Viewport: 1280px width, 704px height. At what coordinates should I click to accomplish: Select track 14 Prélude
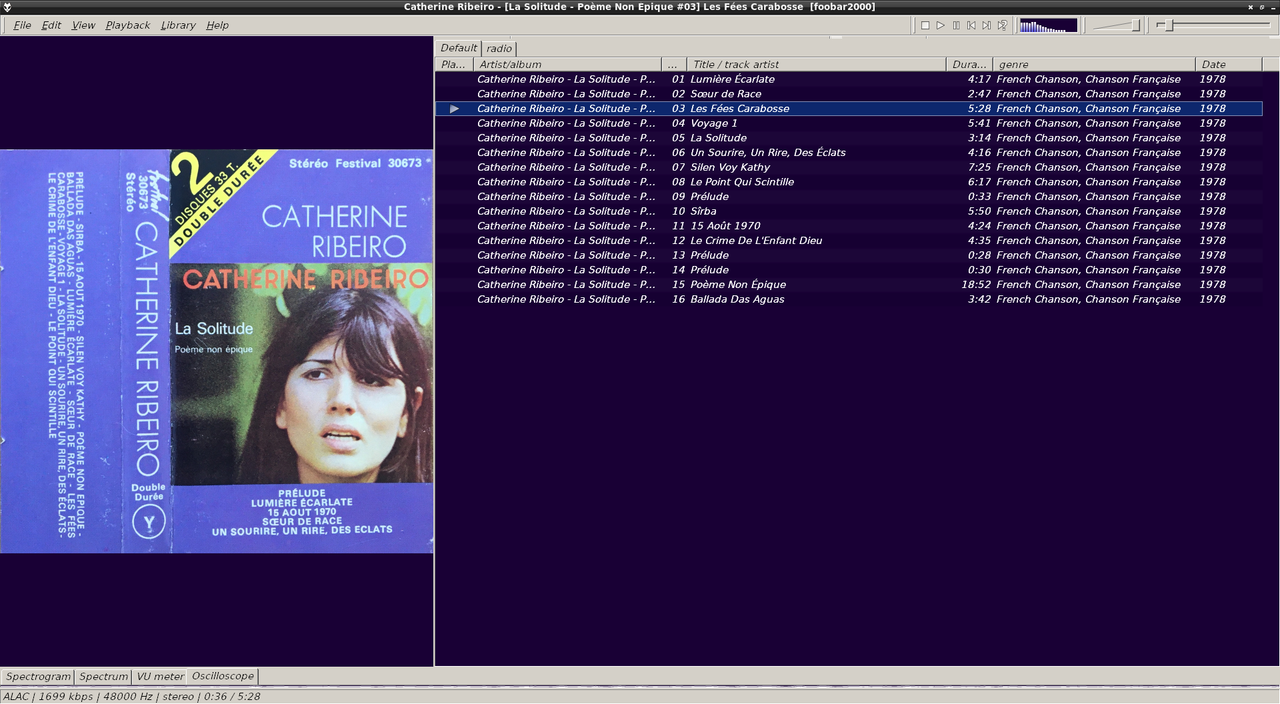point(849,270)
